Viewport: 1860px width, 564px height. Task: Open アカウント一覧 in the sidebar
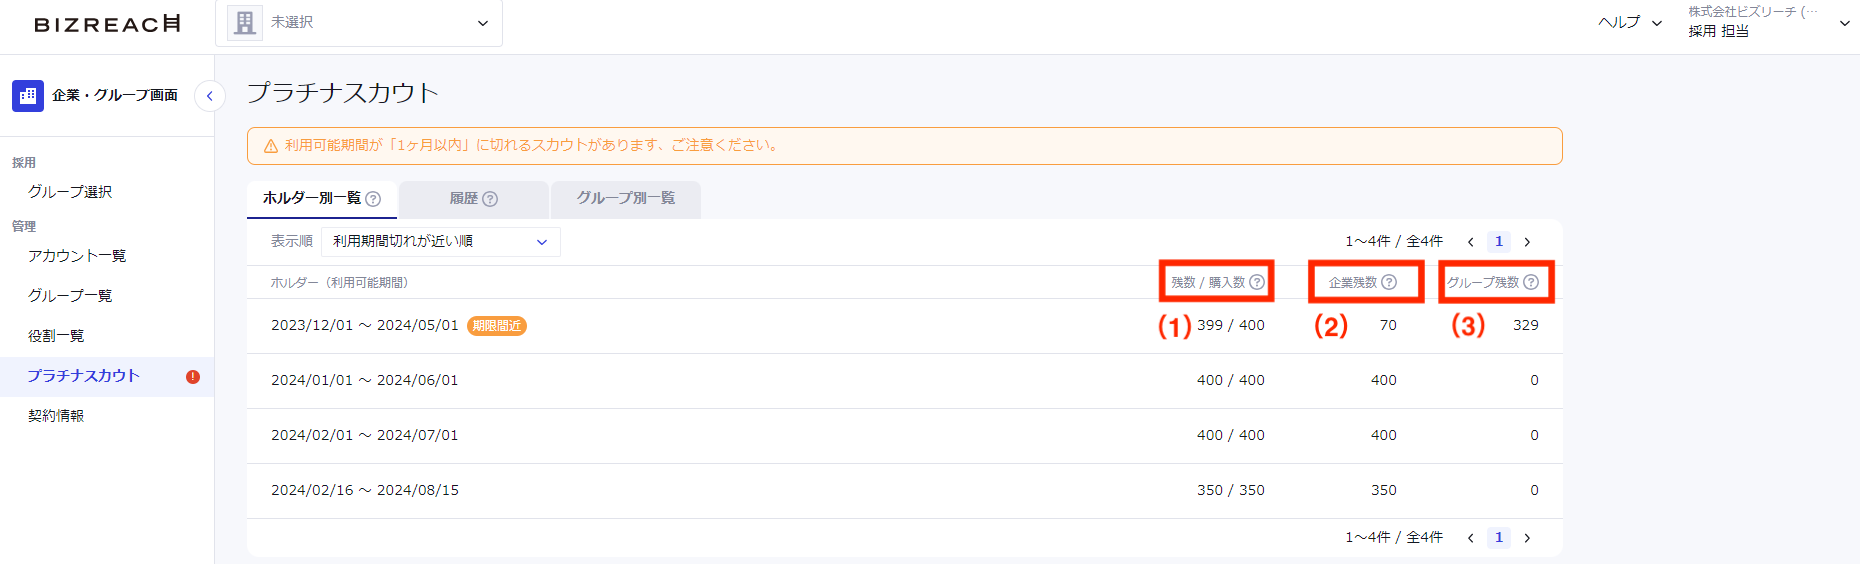click(77, 256)
